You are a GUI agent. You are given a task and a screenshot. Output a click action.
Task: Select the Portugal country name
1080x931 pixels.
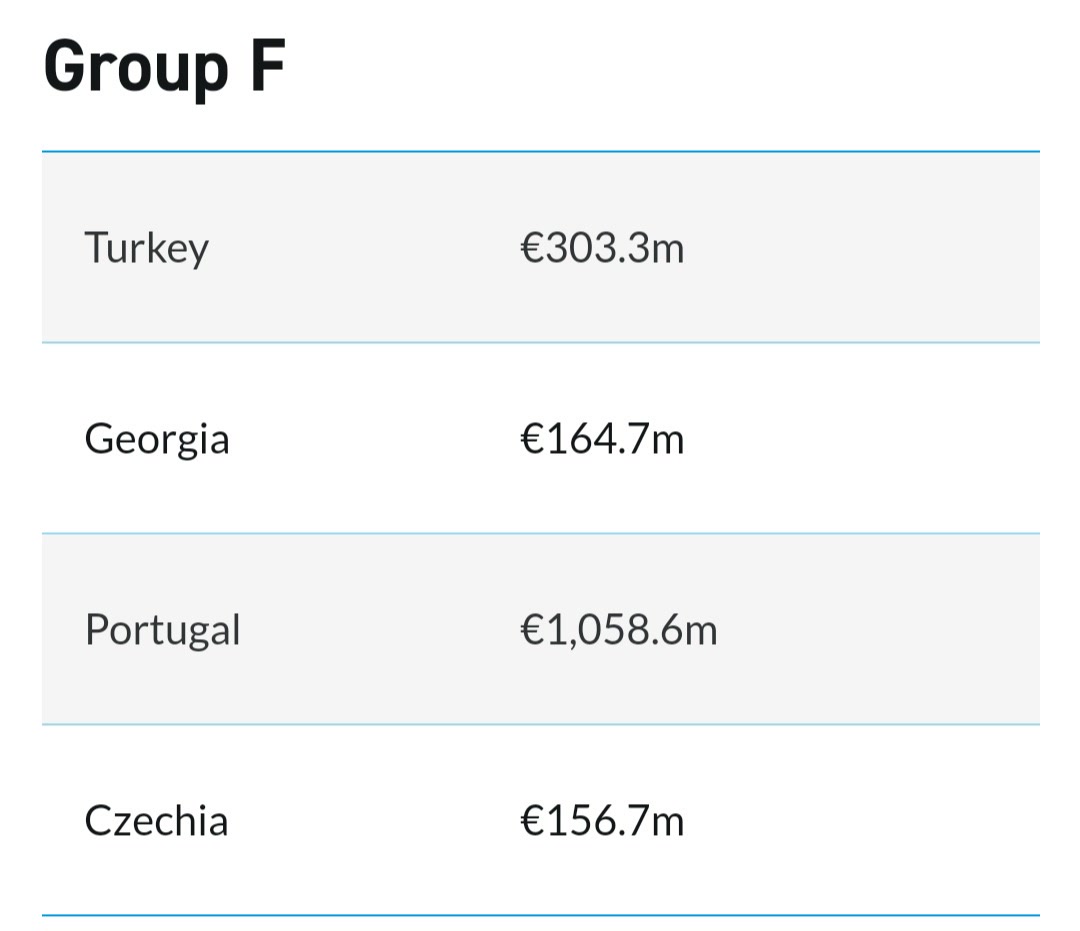[x=163, y=630]
